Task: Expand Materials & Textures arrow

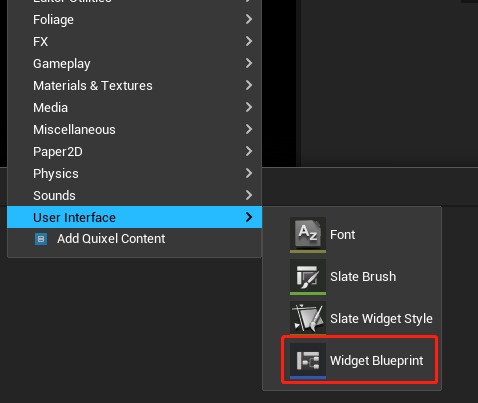Action: click(249, 85)
